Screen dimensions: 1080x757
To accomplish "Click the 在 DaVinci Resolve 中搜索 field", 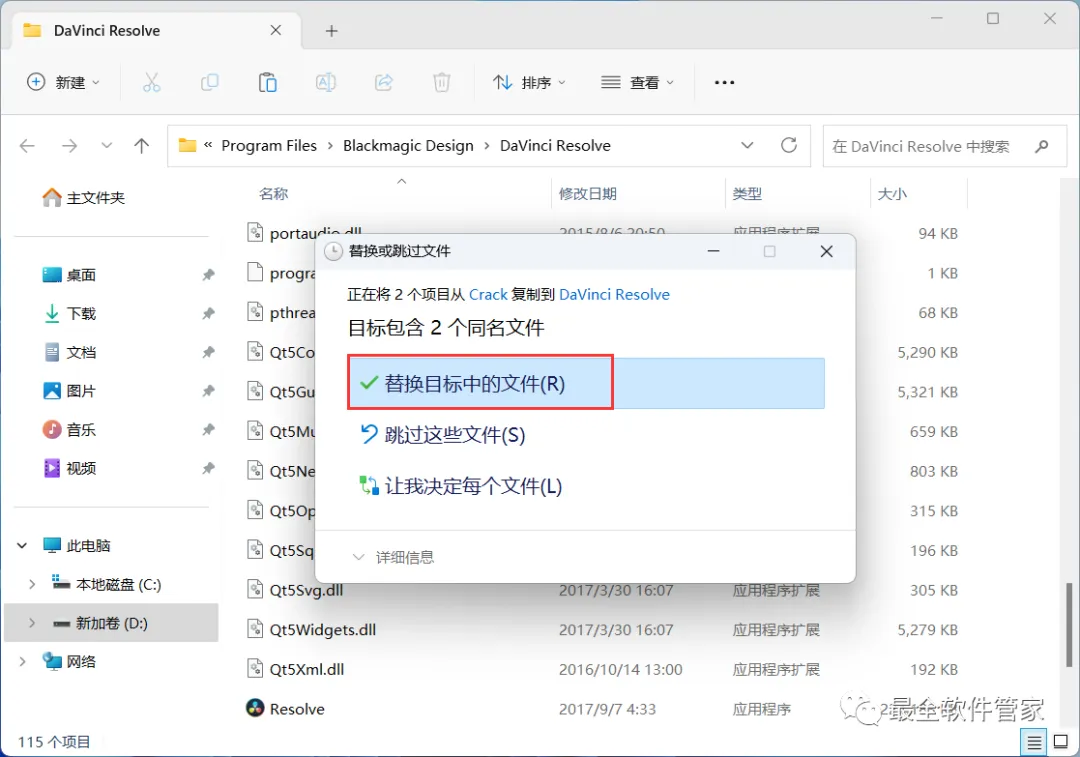I will [x=945, y=146].
